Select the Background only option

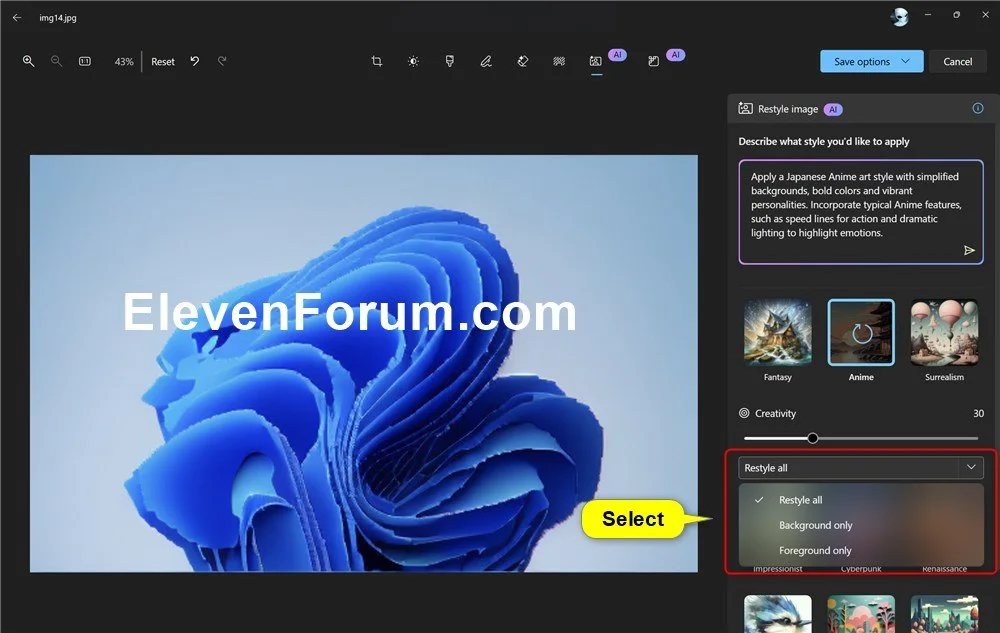pyautogui.click(x=861, y=525)
